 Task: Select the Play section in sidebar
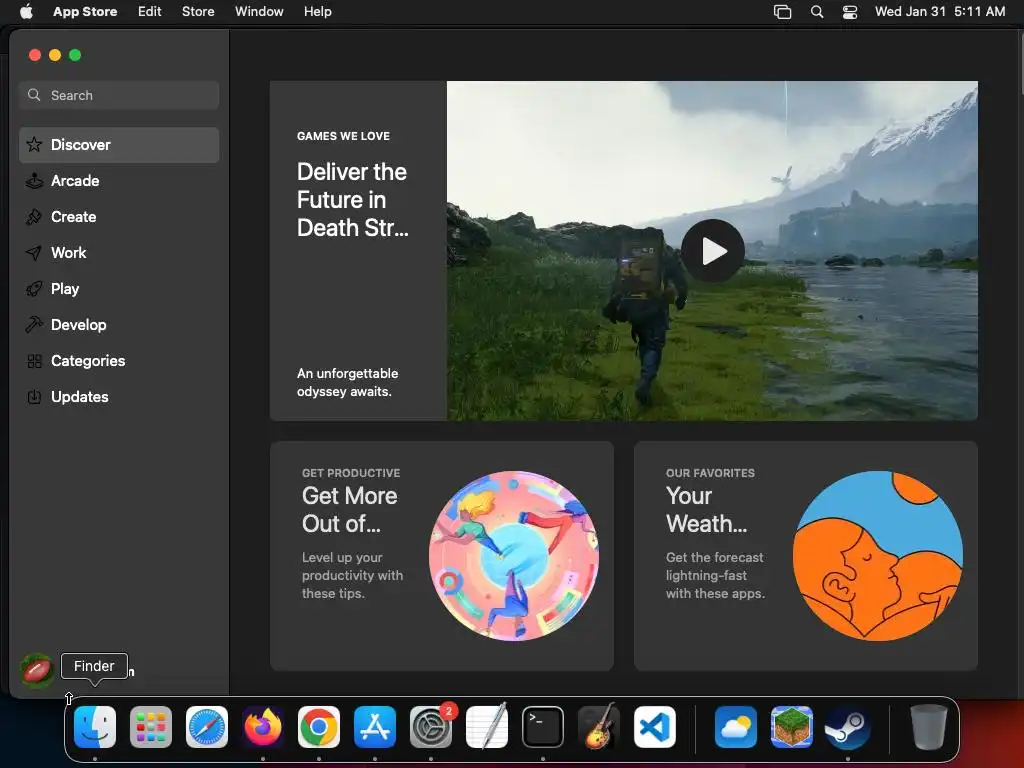(x=119, y=289)
